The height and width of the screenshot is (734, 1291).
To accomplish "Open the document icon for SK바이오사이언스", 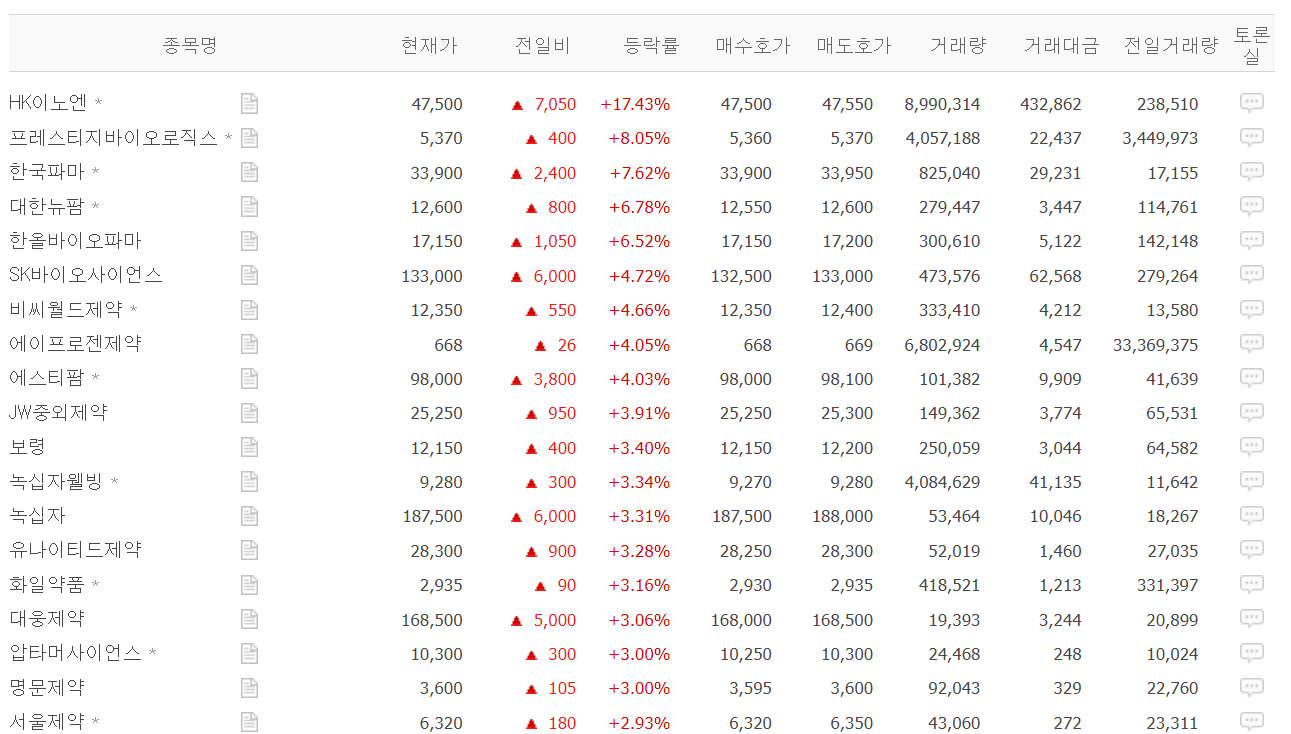I will point(249,275).
